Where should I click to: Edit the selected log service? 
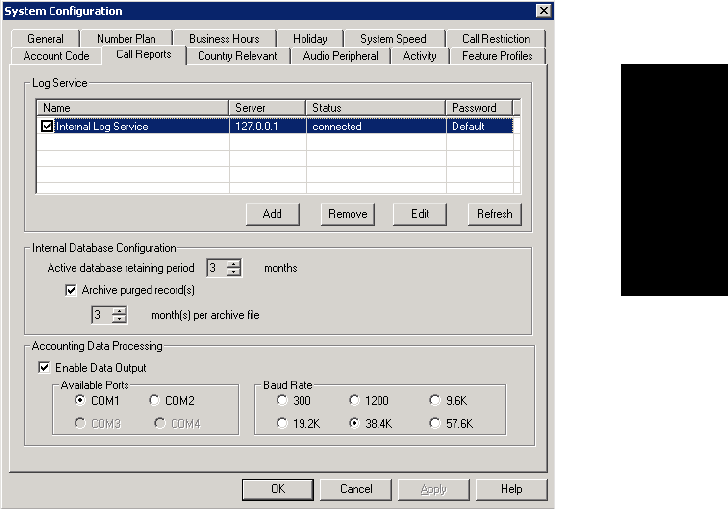tap(419, 213)
